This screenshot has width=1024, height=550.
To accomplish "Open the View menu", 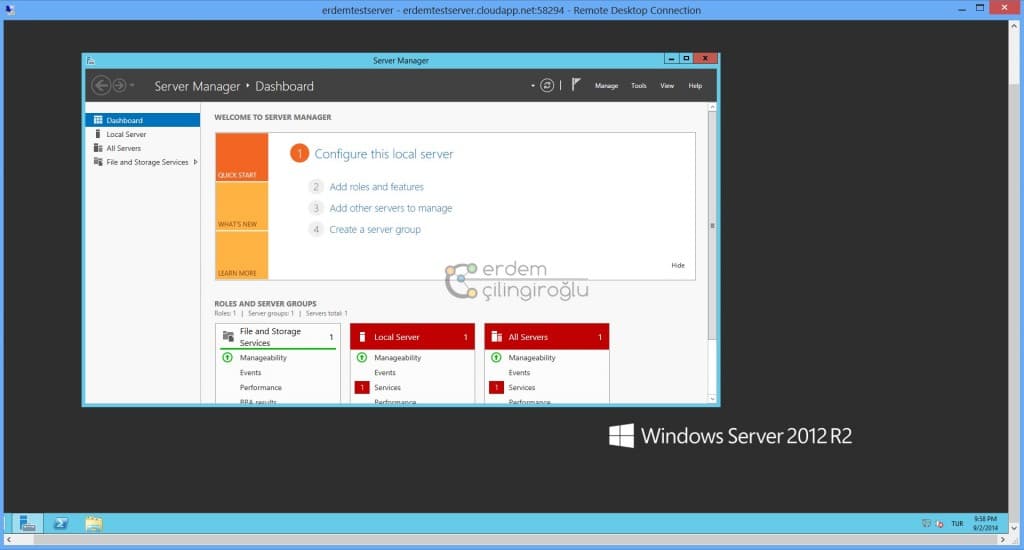I will [667, 86].
